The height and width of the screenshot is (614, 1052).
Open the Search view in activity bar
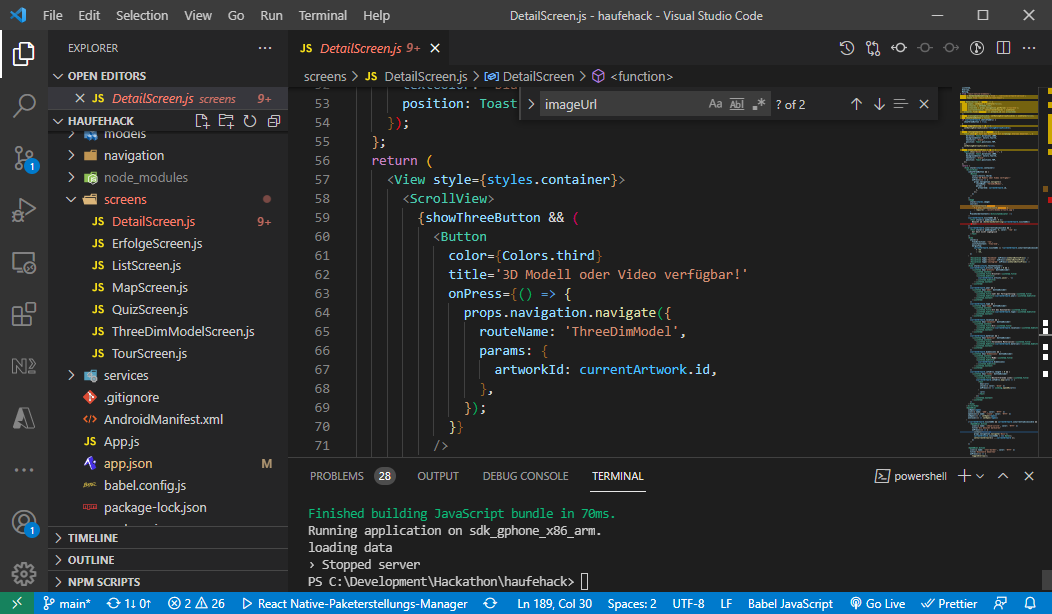[24, 106]
